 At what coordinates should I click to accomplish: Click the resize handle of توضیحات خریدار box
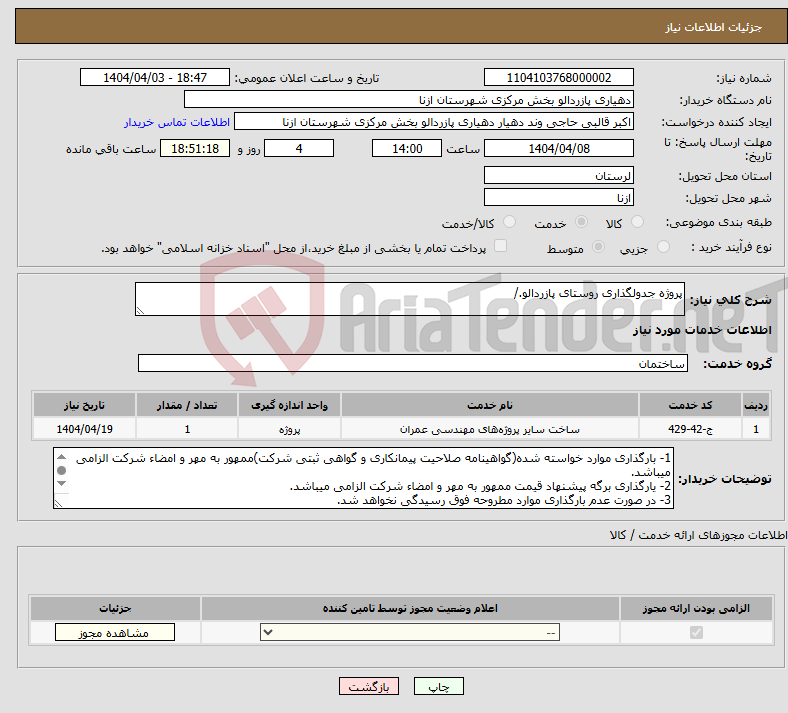58,503
